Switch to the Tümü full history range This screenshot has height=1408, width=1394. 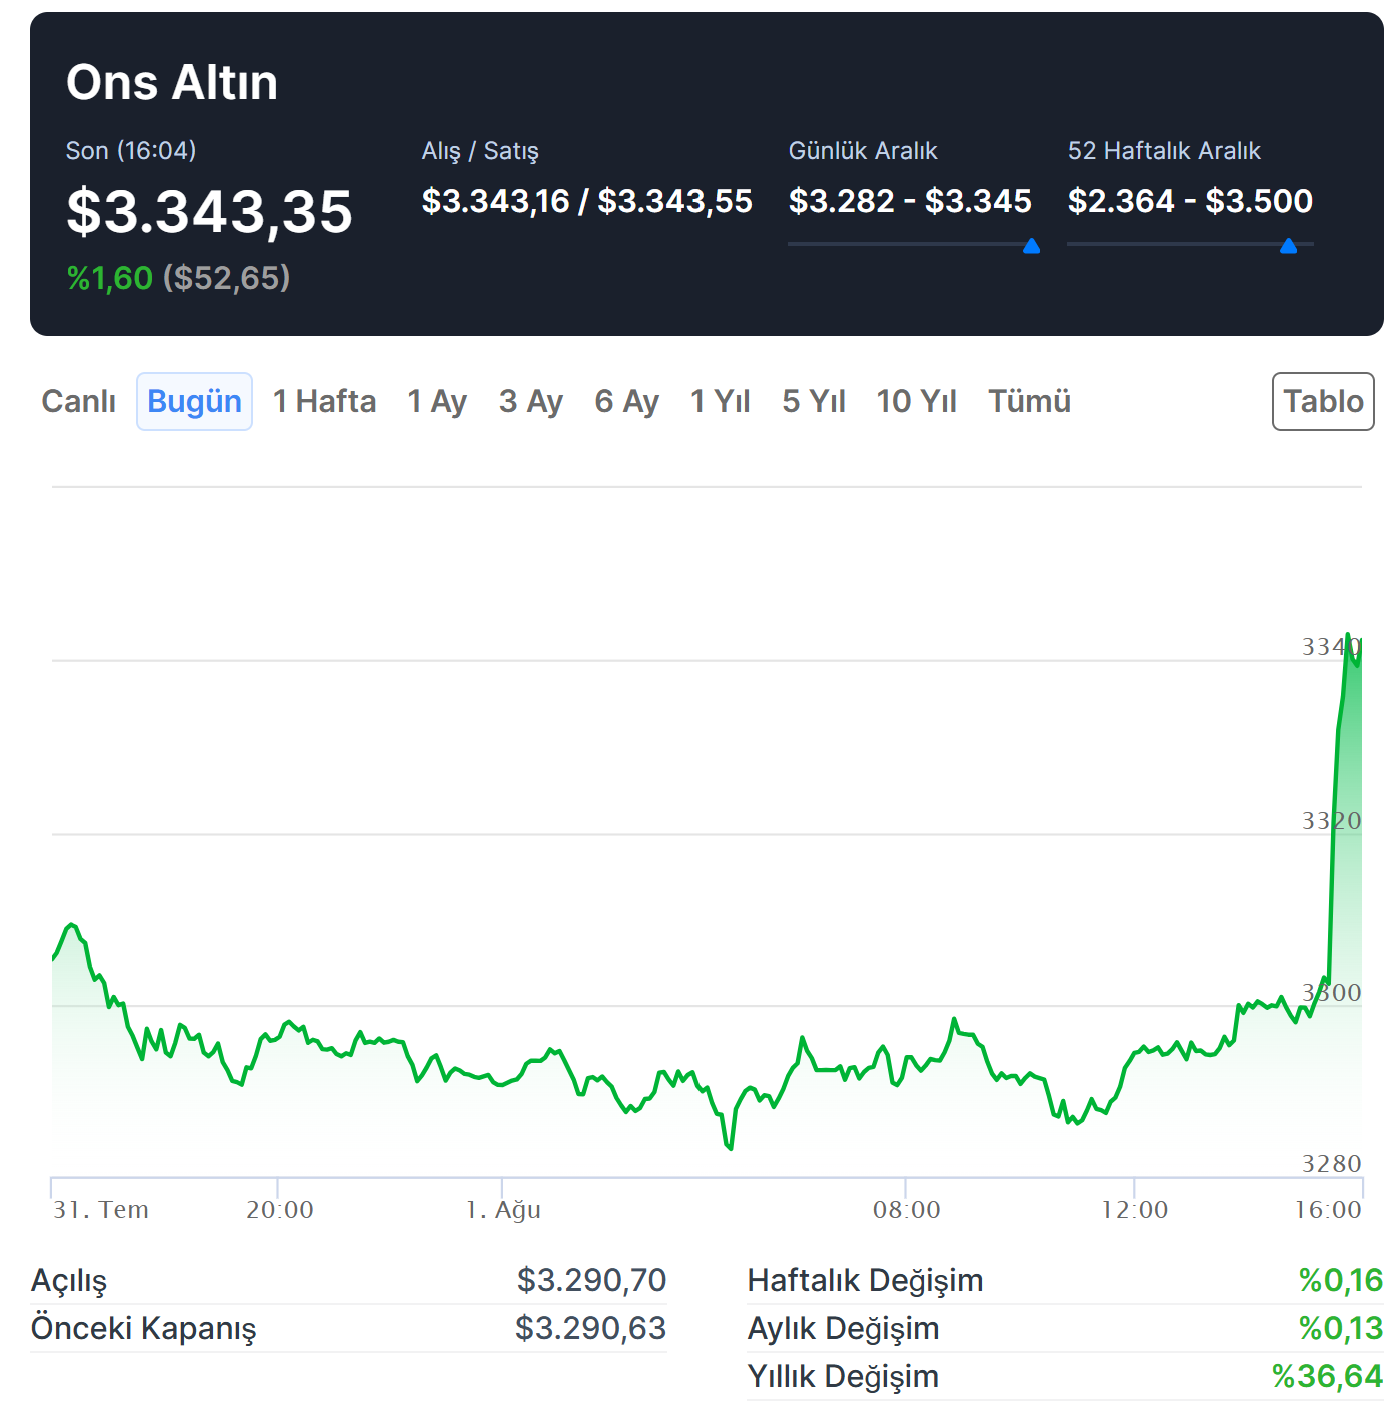[x=1029, y=401]
